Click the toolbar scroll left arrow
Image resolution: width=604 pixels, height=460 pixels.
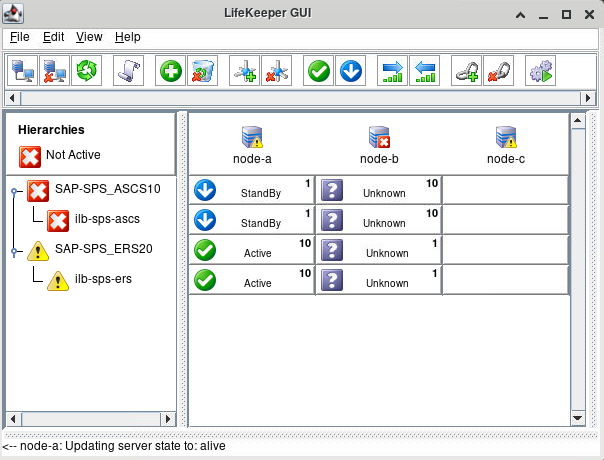[12, 98]
